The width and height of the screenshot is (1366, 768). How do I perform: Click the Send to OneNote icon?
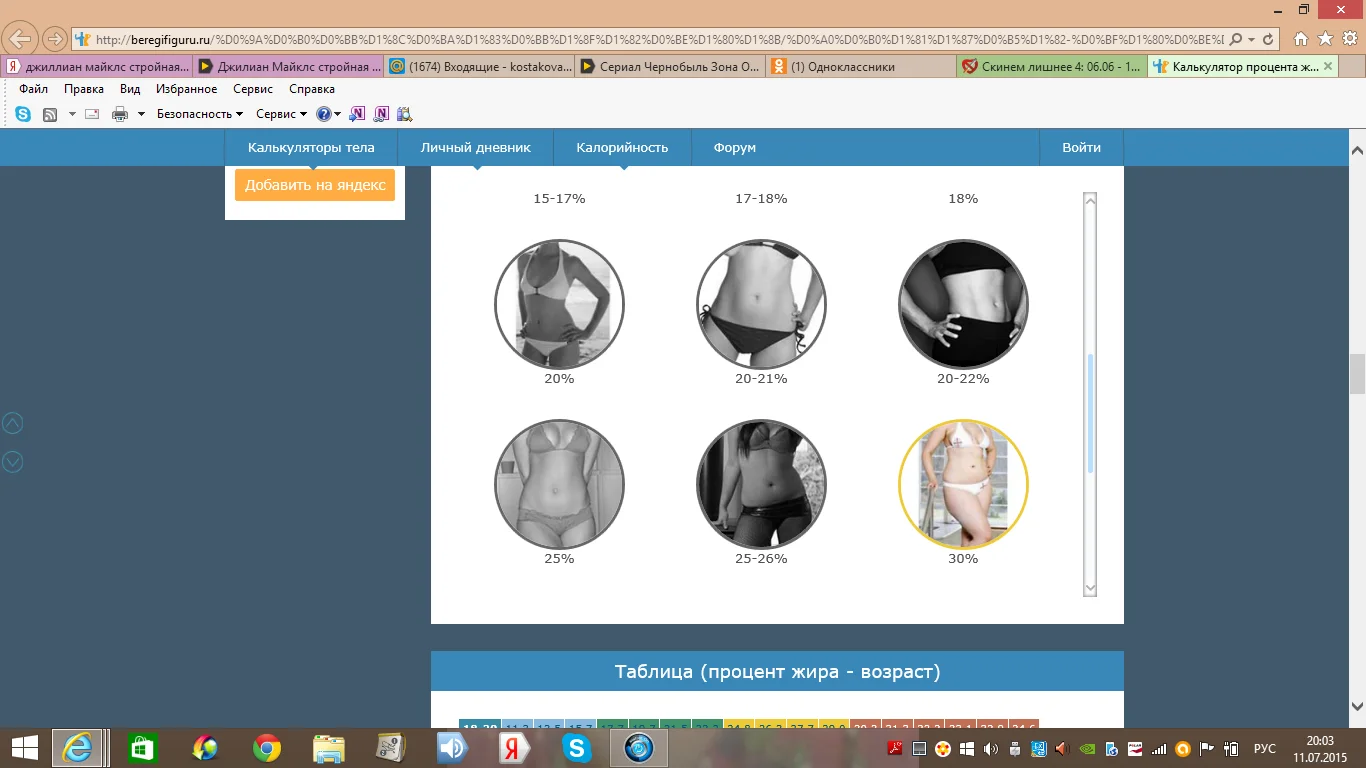coord(357,114)
